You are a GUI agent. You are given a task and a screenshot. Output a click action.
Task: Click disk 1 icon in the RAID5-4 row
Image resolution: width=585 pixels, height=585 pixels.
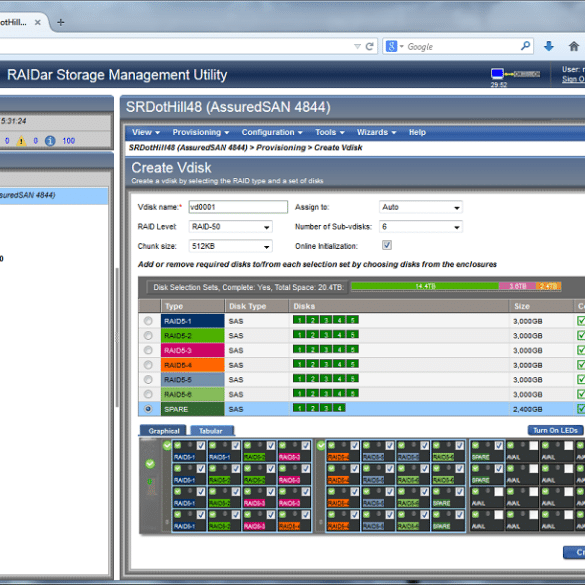(299, 364)
